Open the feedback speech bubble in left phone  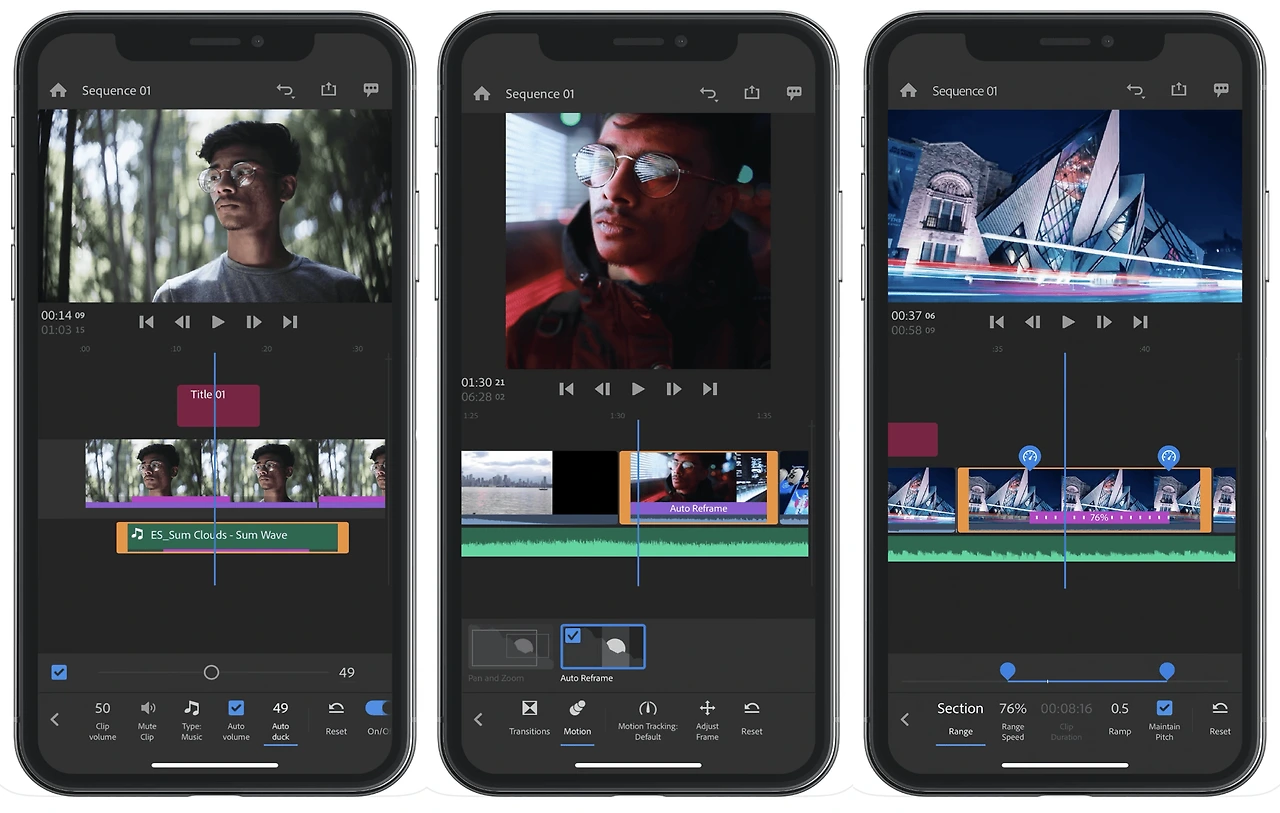(x=371, y=90)
